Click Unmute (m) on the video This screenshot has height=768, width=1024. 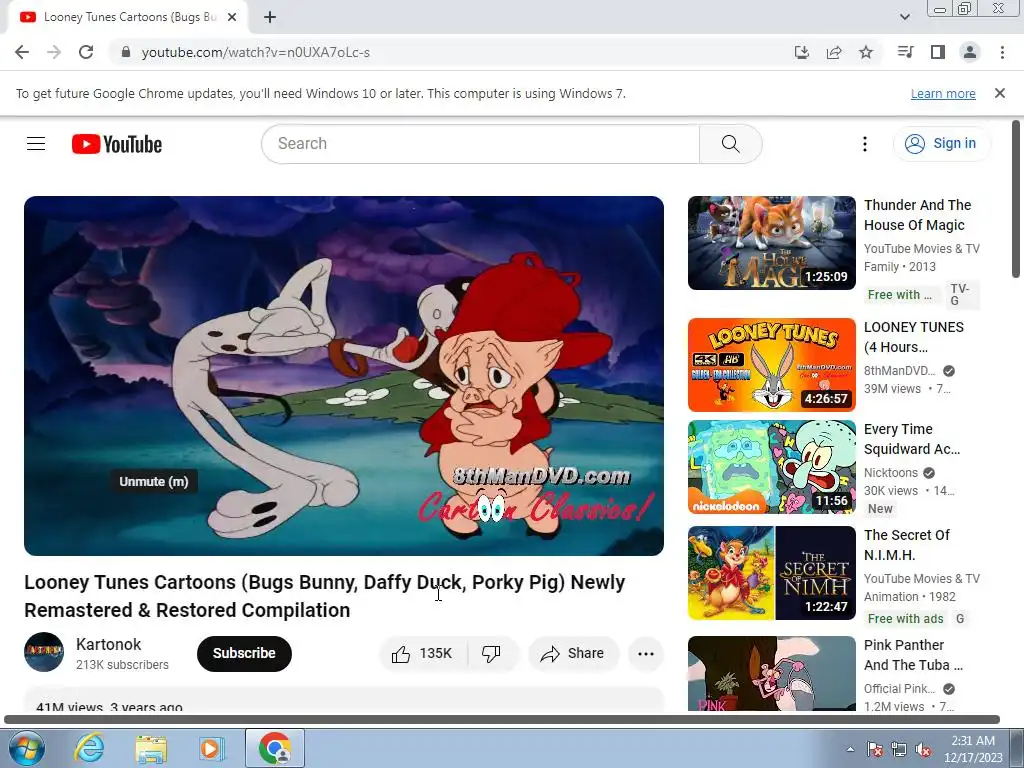coord(153,482)
